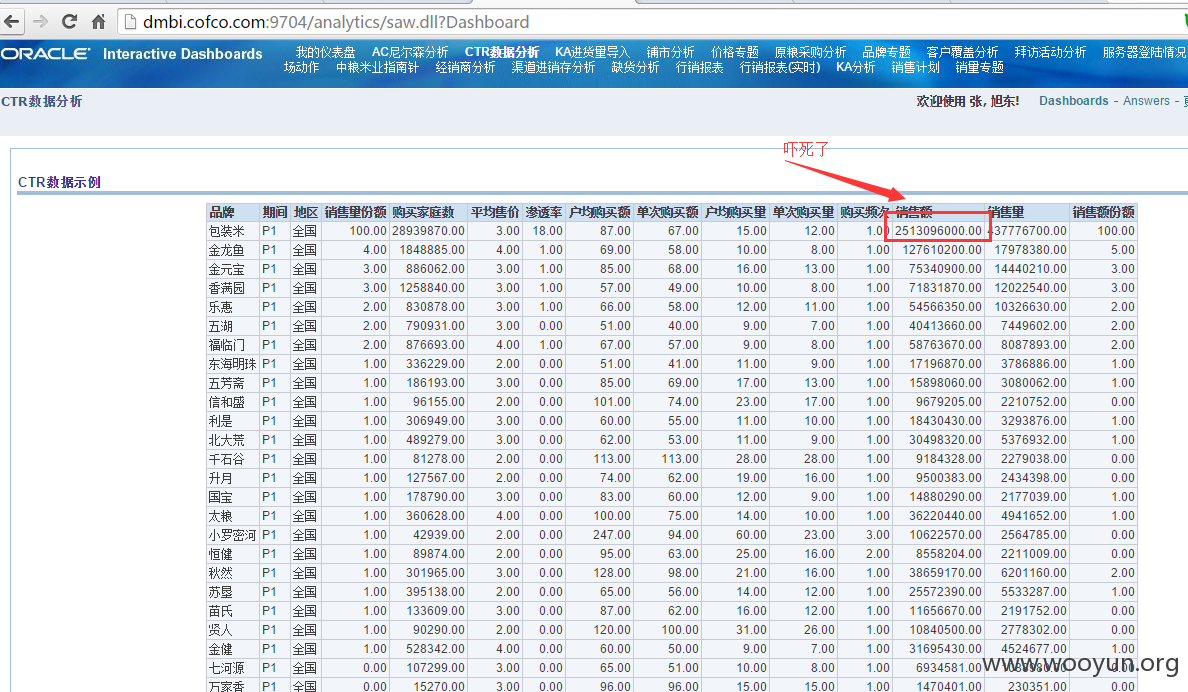Select the CTR数据分析 tab
This screenshot has width=1188, height=692.
[x=502, y=52]
